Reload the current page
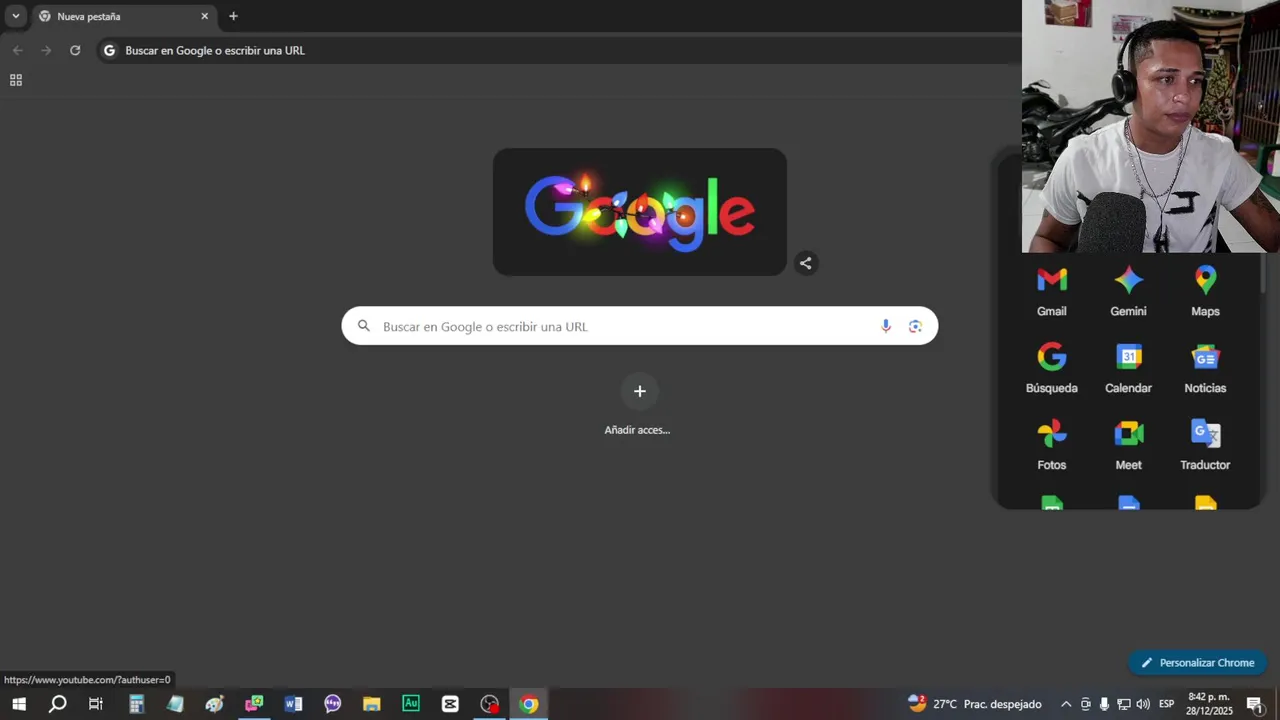The image size is (1280, 720). [x=75, y=50]
